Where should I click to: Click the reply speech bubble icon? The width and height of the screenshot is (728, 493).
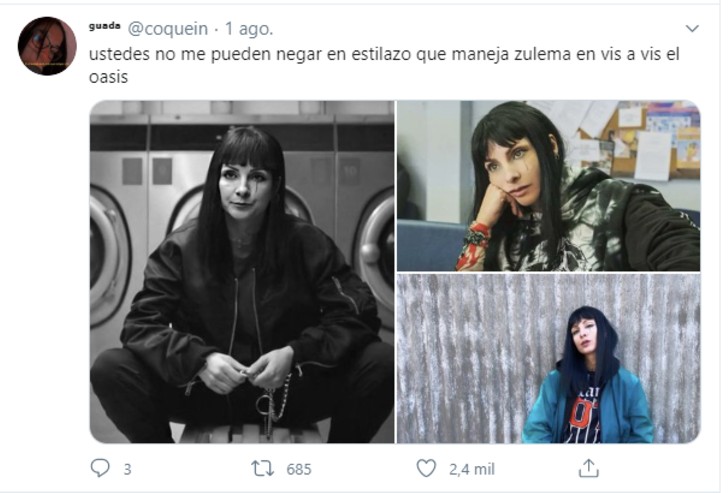100,468
